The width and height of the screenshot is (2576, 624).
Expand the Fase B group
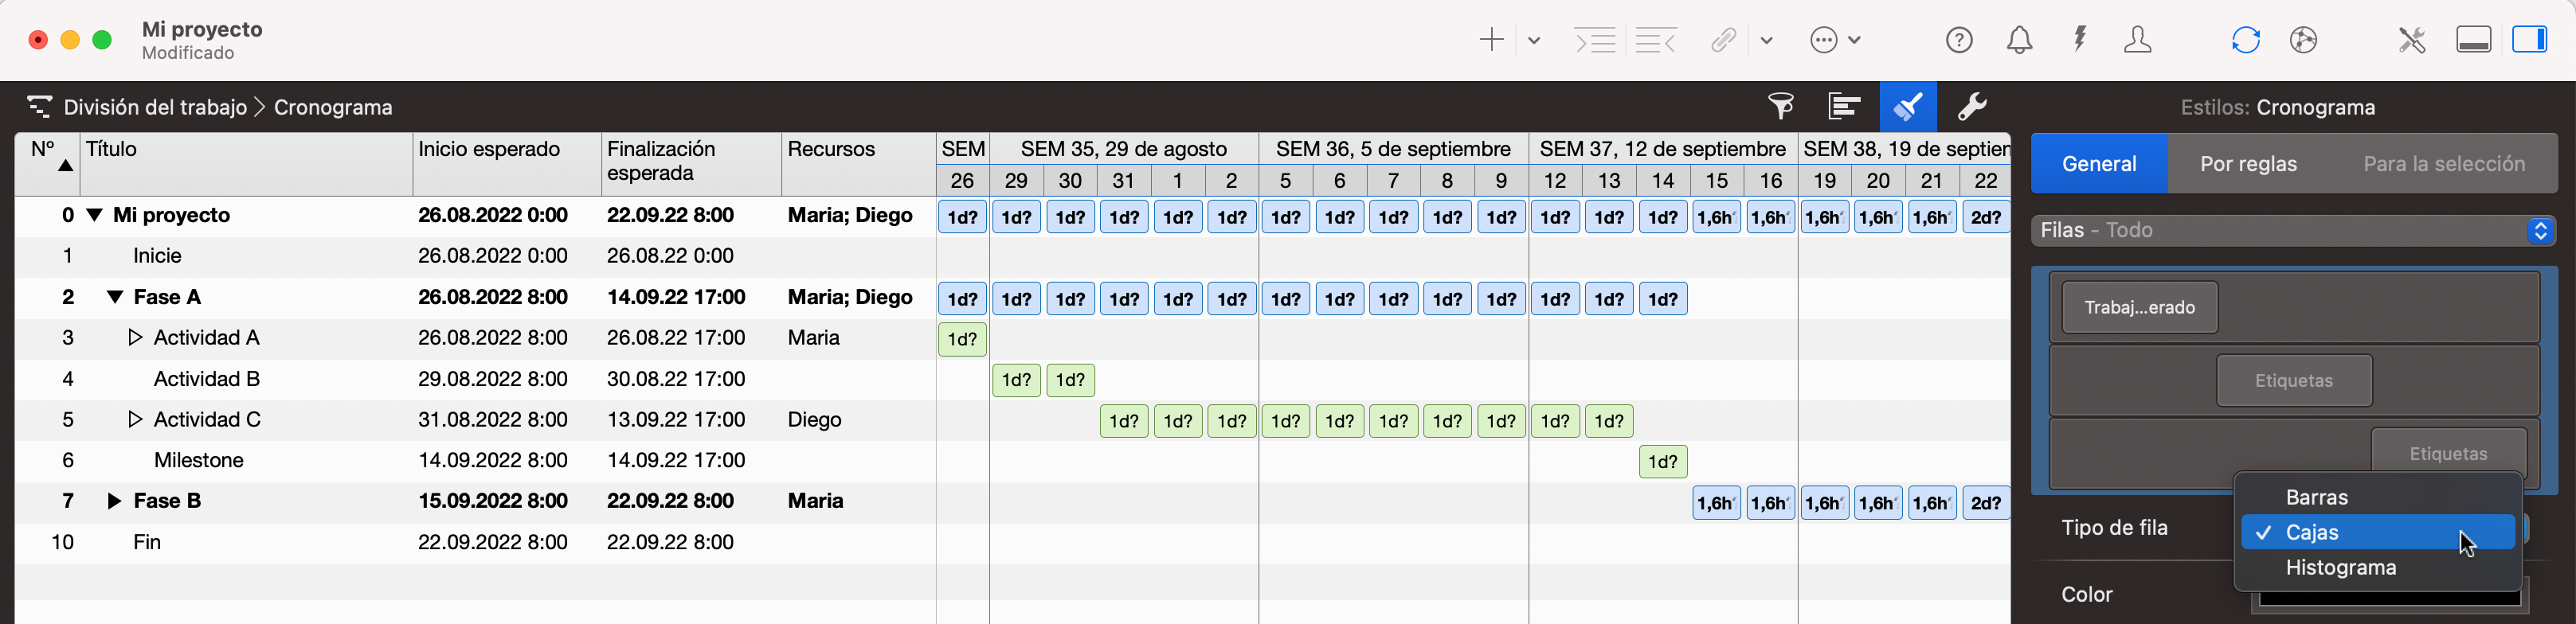coord(114,501)
